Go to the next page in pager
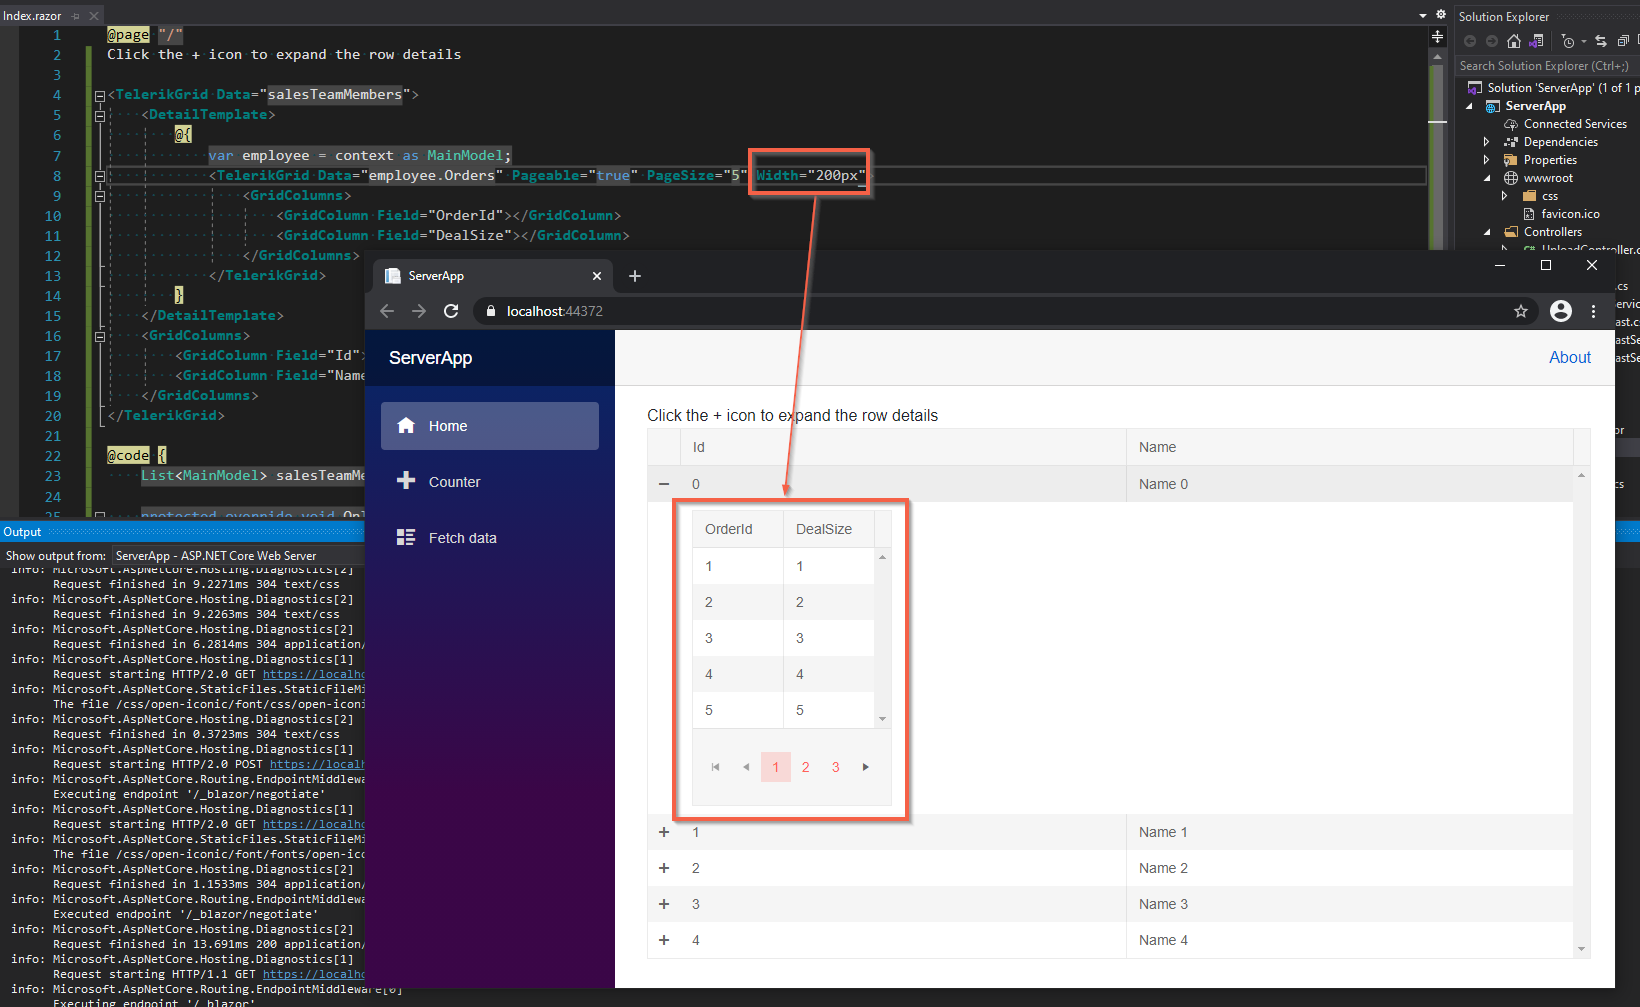Viewport: 1640px width, 1007px height. [x=866, y=767]
